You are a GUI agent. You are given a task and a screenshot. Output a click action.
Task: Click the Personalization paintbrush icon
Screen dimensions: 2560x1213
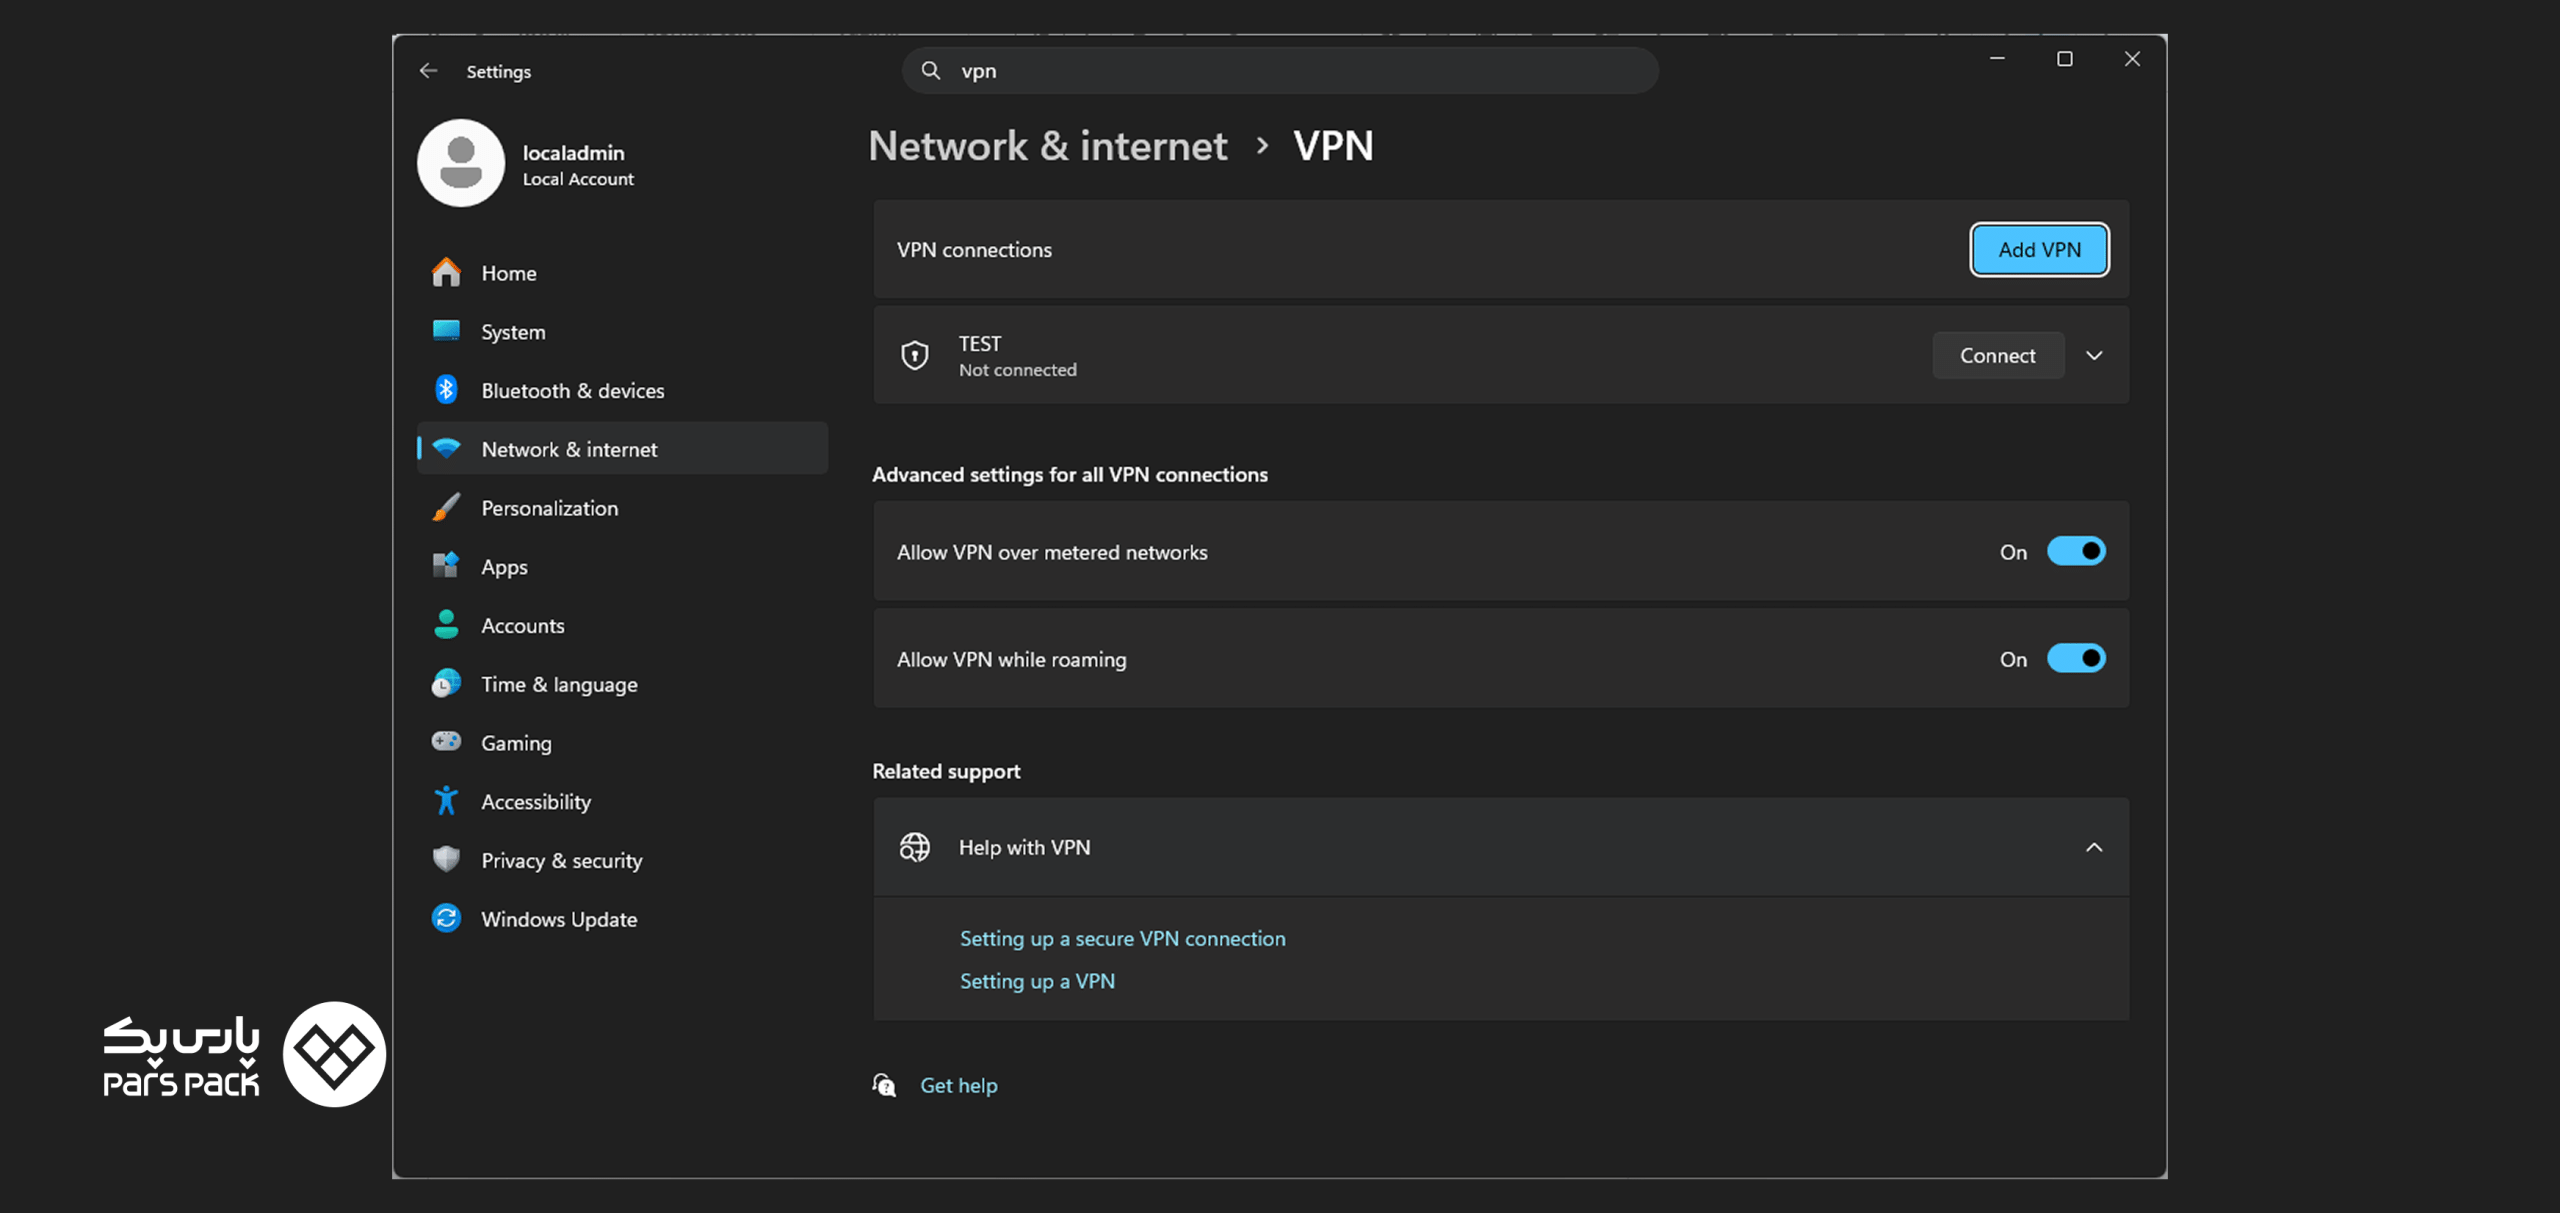point(446,507)
